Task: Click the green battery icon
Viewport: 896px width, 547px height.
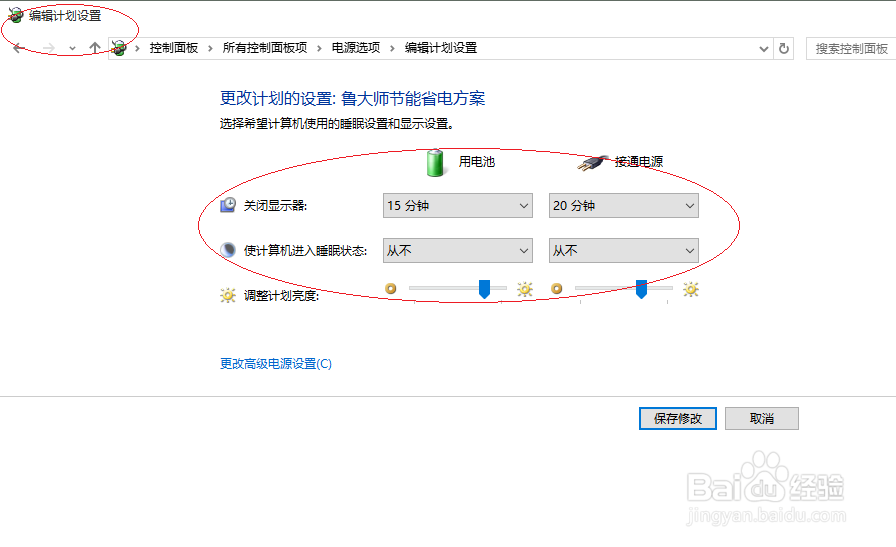Action: pyautogui.click(x=435, y=162)
